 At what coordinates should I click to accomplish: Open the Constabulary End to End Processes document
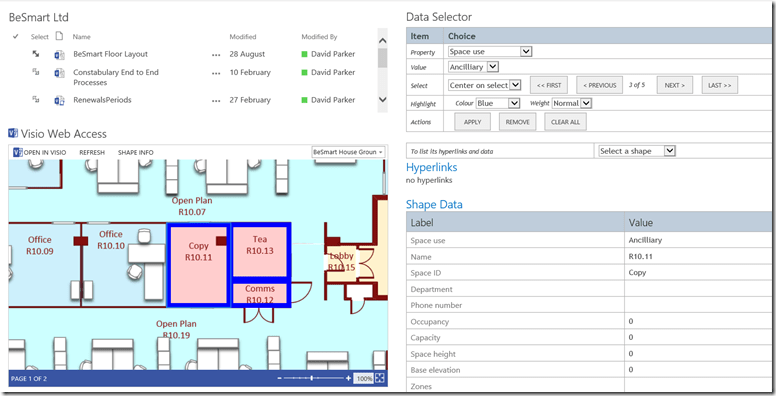point(116,77)
